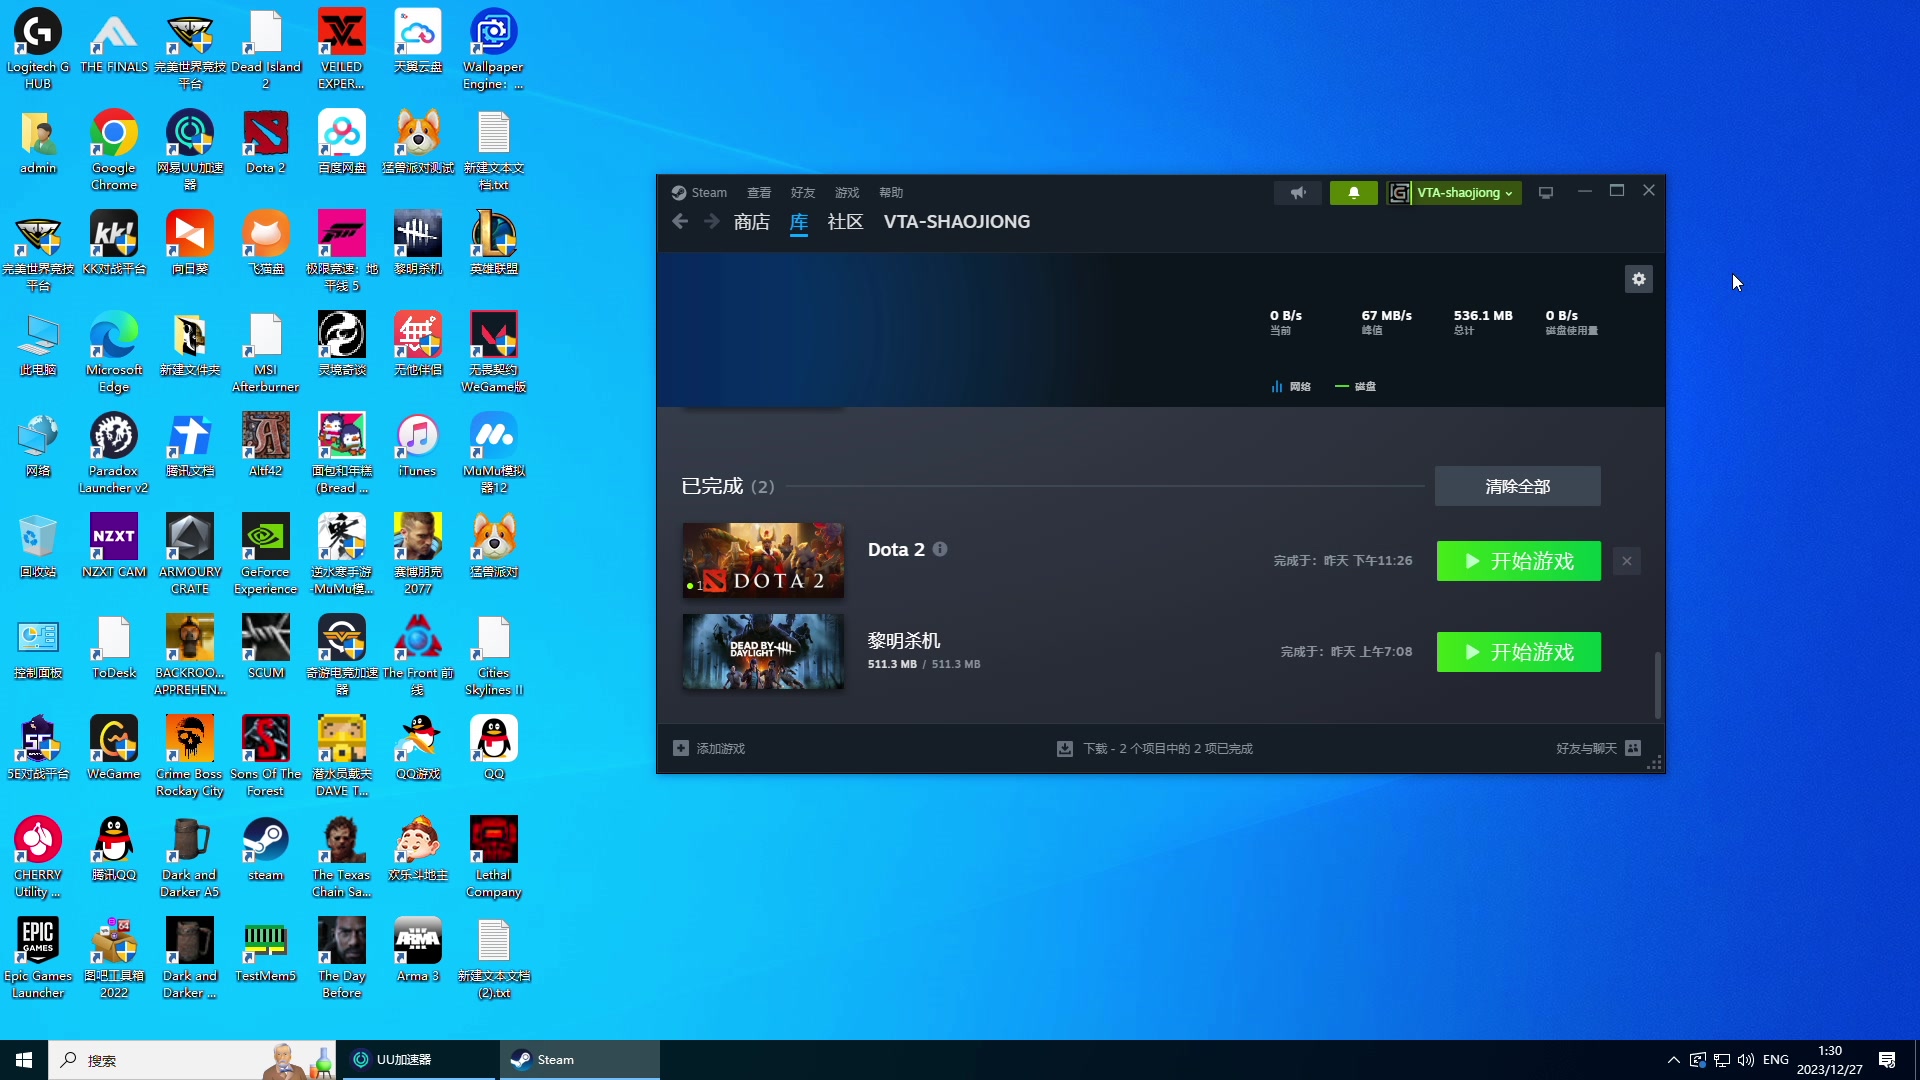Select Arma 3 desktop icon
Image resolution: width=1920 pixels, height=1080 pixels.
418,951
